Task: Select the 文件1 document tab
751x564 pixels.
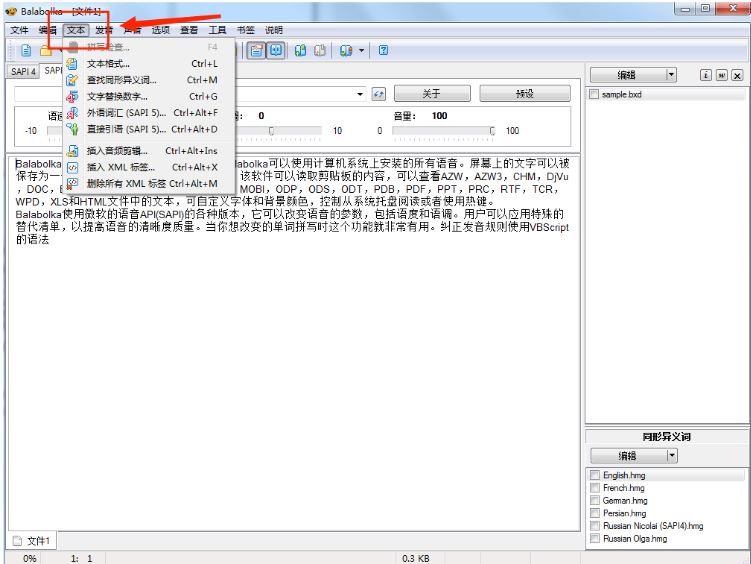Action: (32, 541)
